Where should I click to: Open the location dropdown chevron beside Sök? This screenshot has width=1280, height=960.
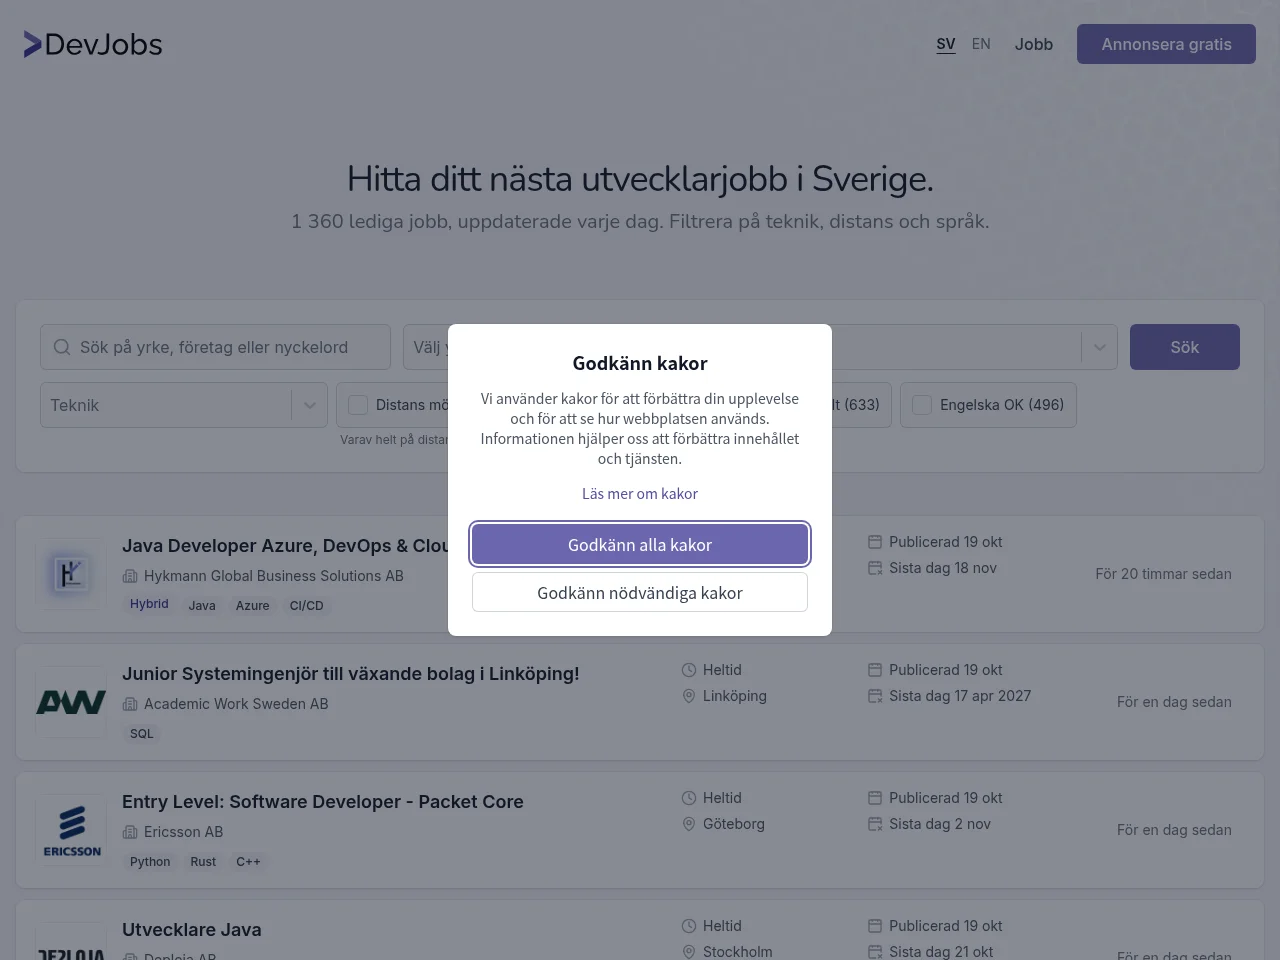(x=1099, y=347)
